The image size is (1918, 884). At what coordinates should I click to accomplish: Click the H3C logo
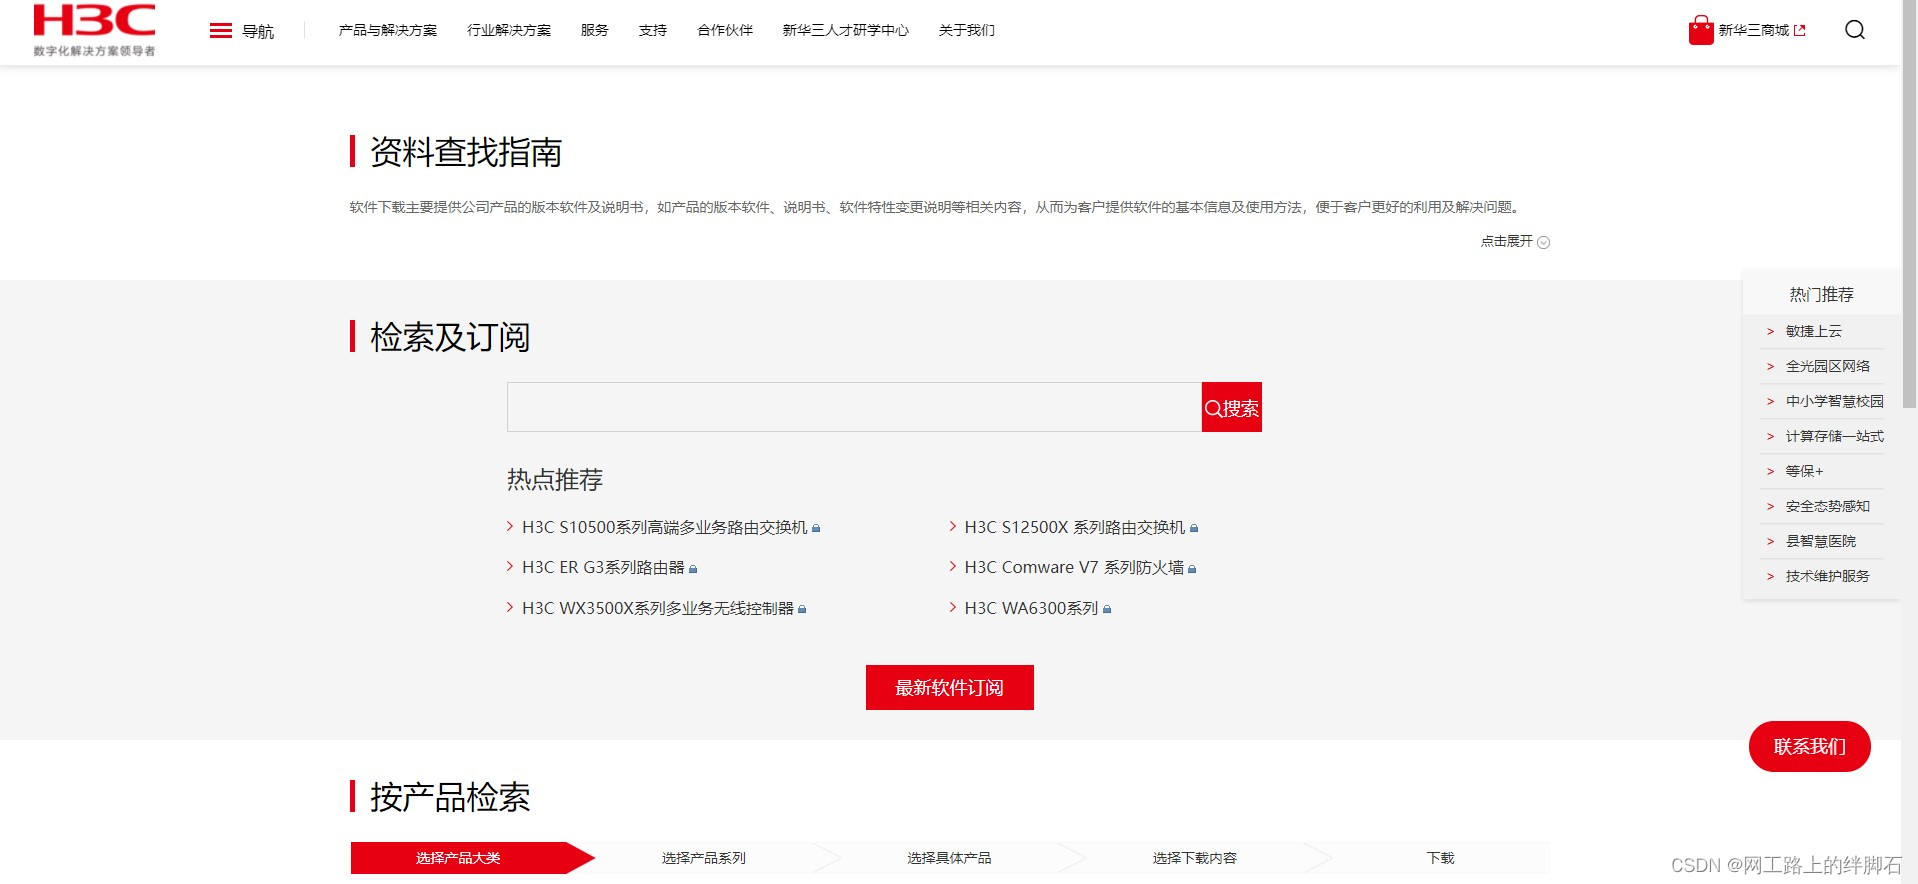(x=94, y=30)
